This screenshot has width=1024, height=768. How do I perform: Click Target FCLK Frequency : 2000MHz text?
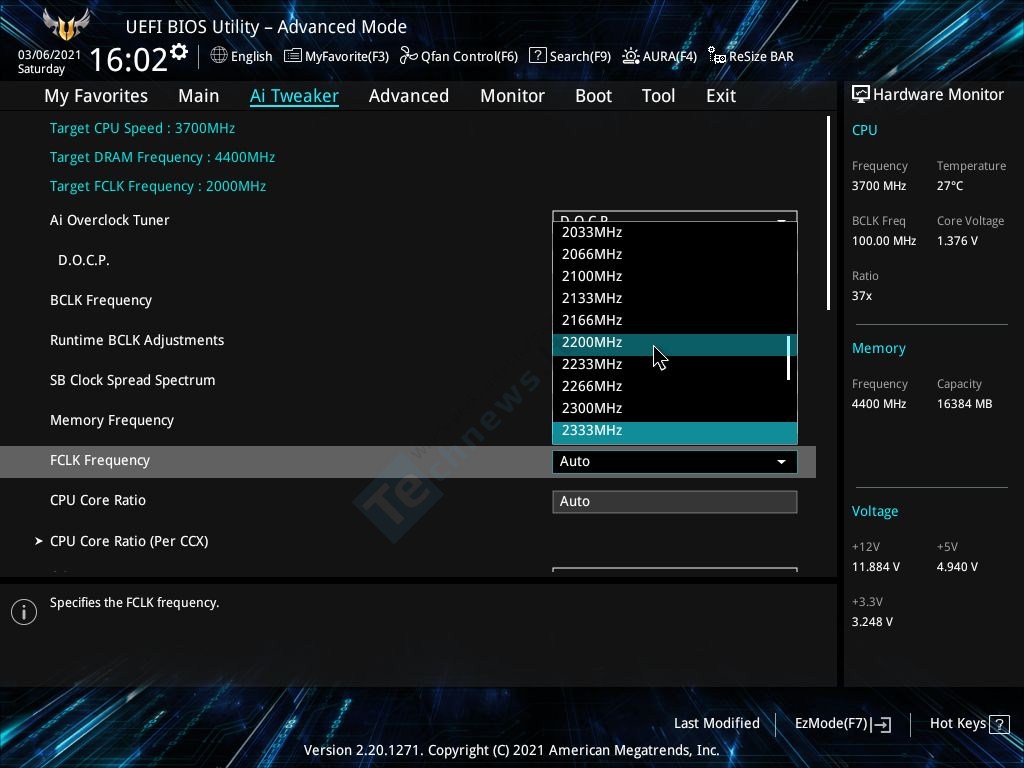pos(158,186)
